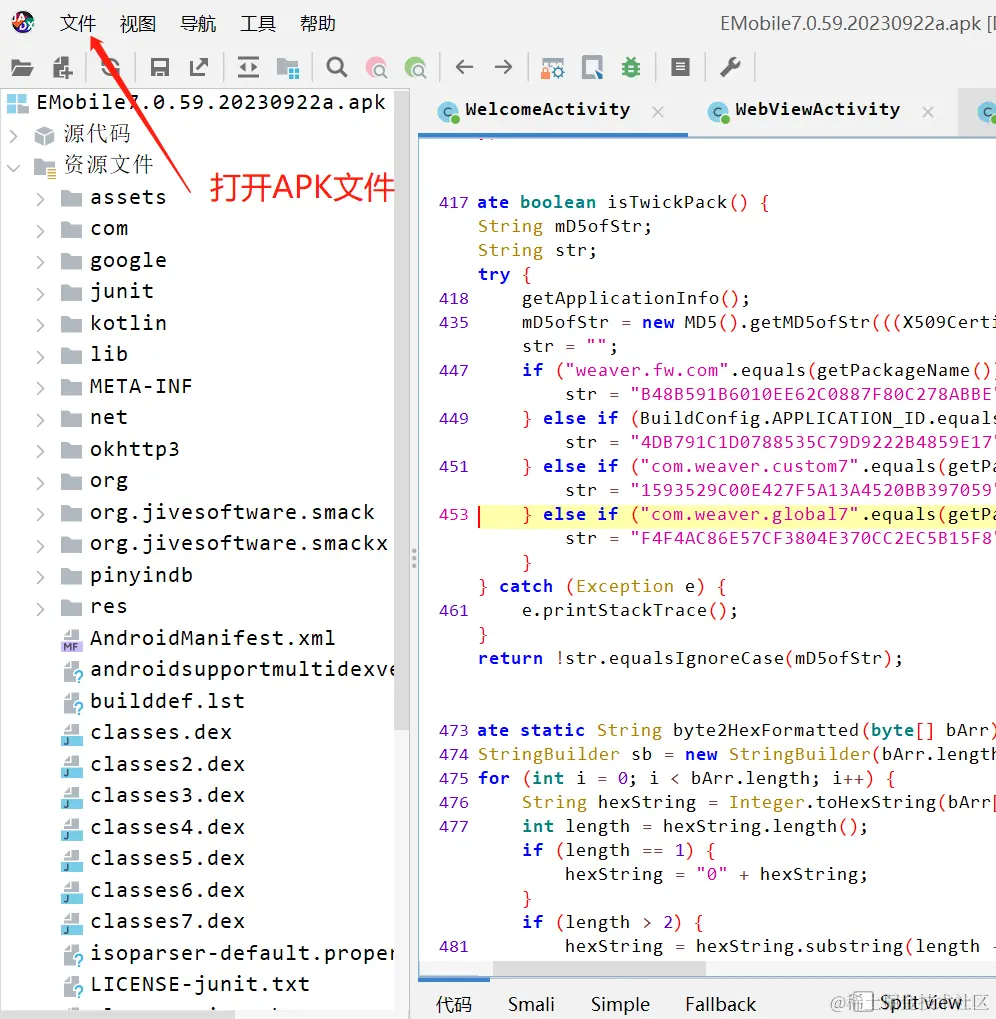Click line number 453 in gutter
The width and height of the screenshot is (996, 1019).
click(x=453, y=515)
